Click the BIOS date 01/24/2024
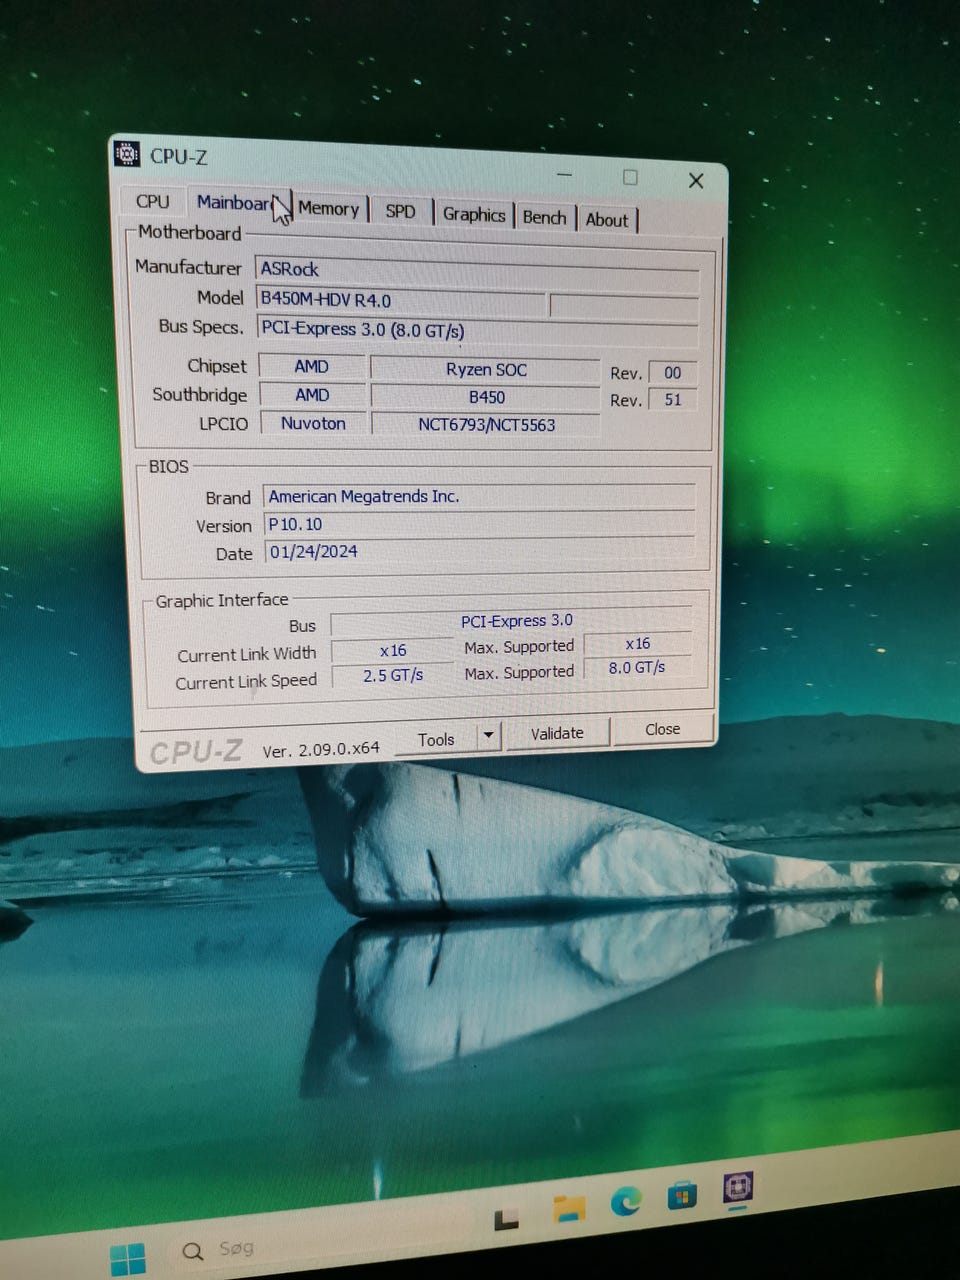The width and height of the screenshot is (960, 1280). 479,551
